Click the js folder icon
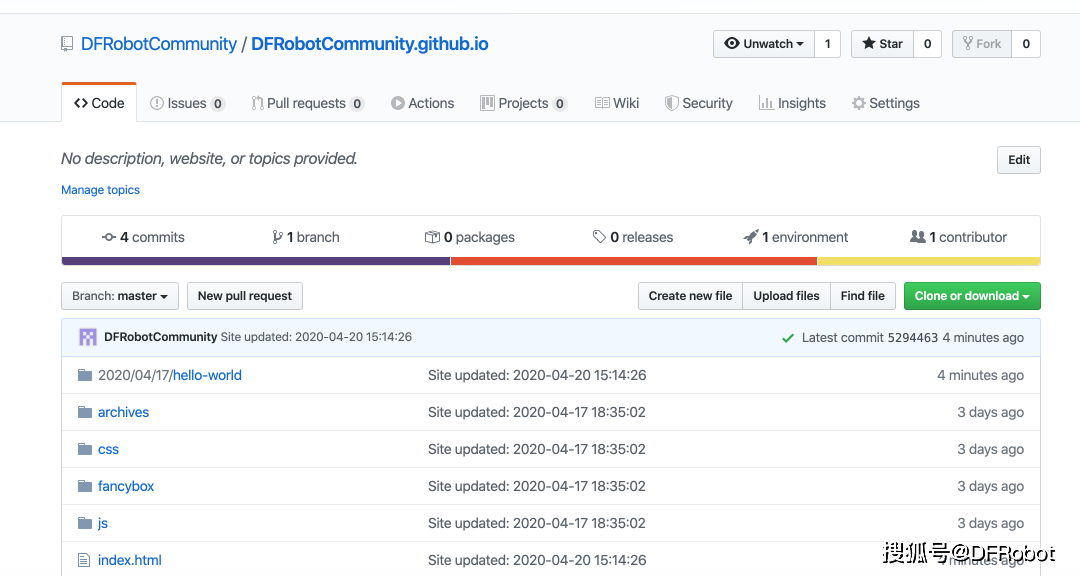 [85, 523]
